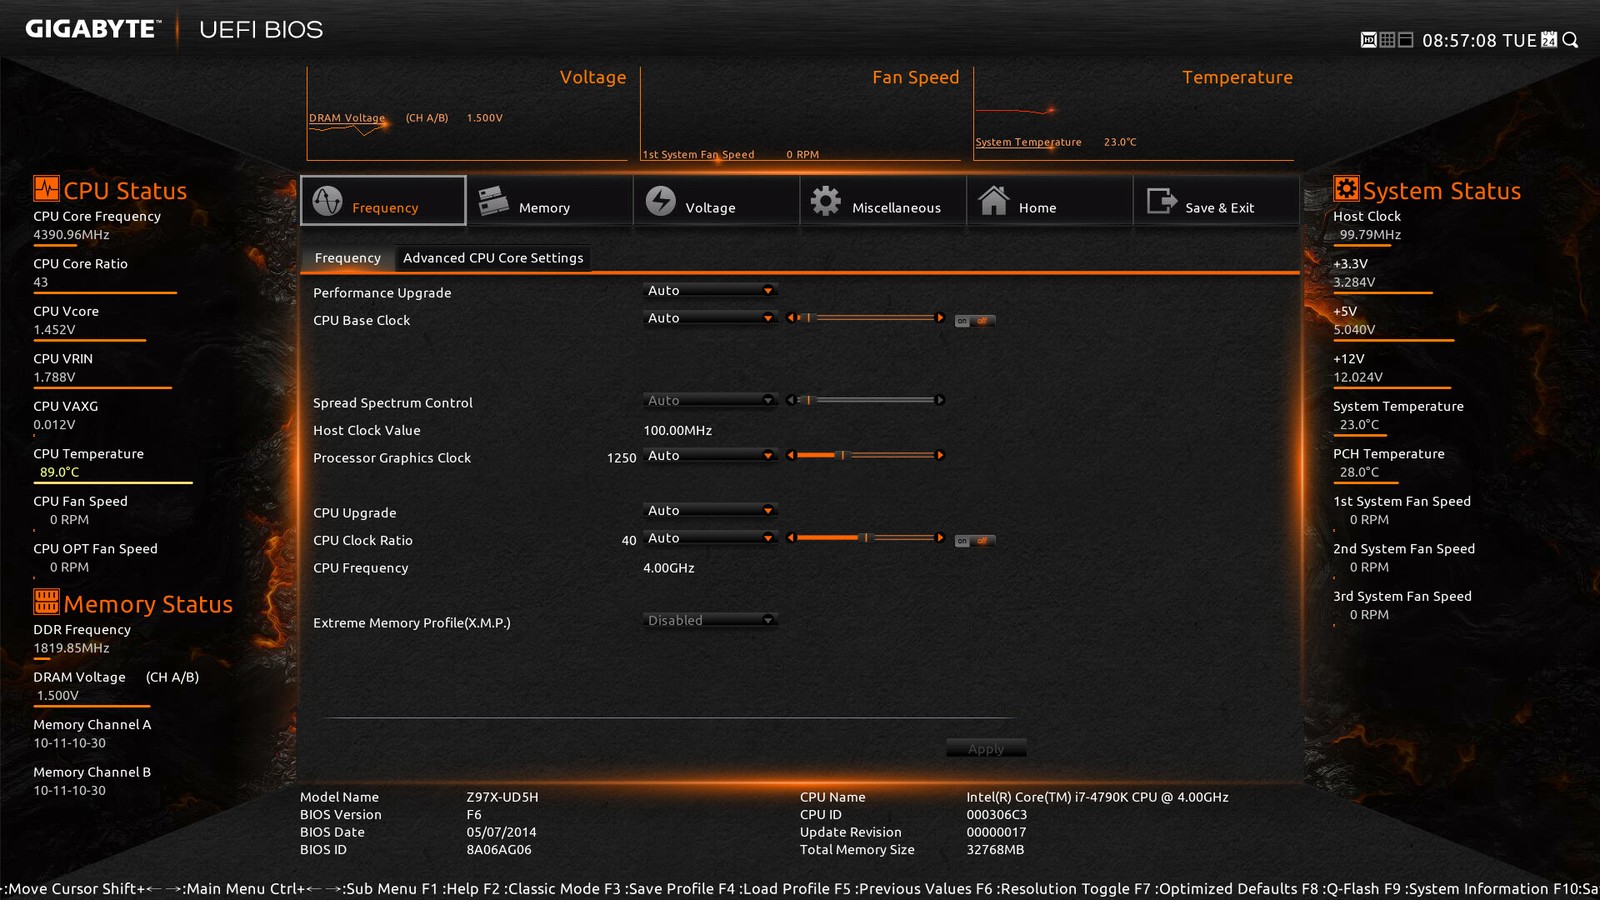Decrease Processor Graphics Clock with left arrow
The height and width of the screenshot is (900, 1600).
[x=791, y=455]
